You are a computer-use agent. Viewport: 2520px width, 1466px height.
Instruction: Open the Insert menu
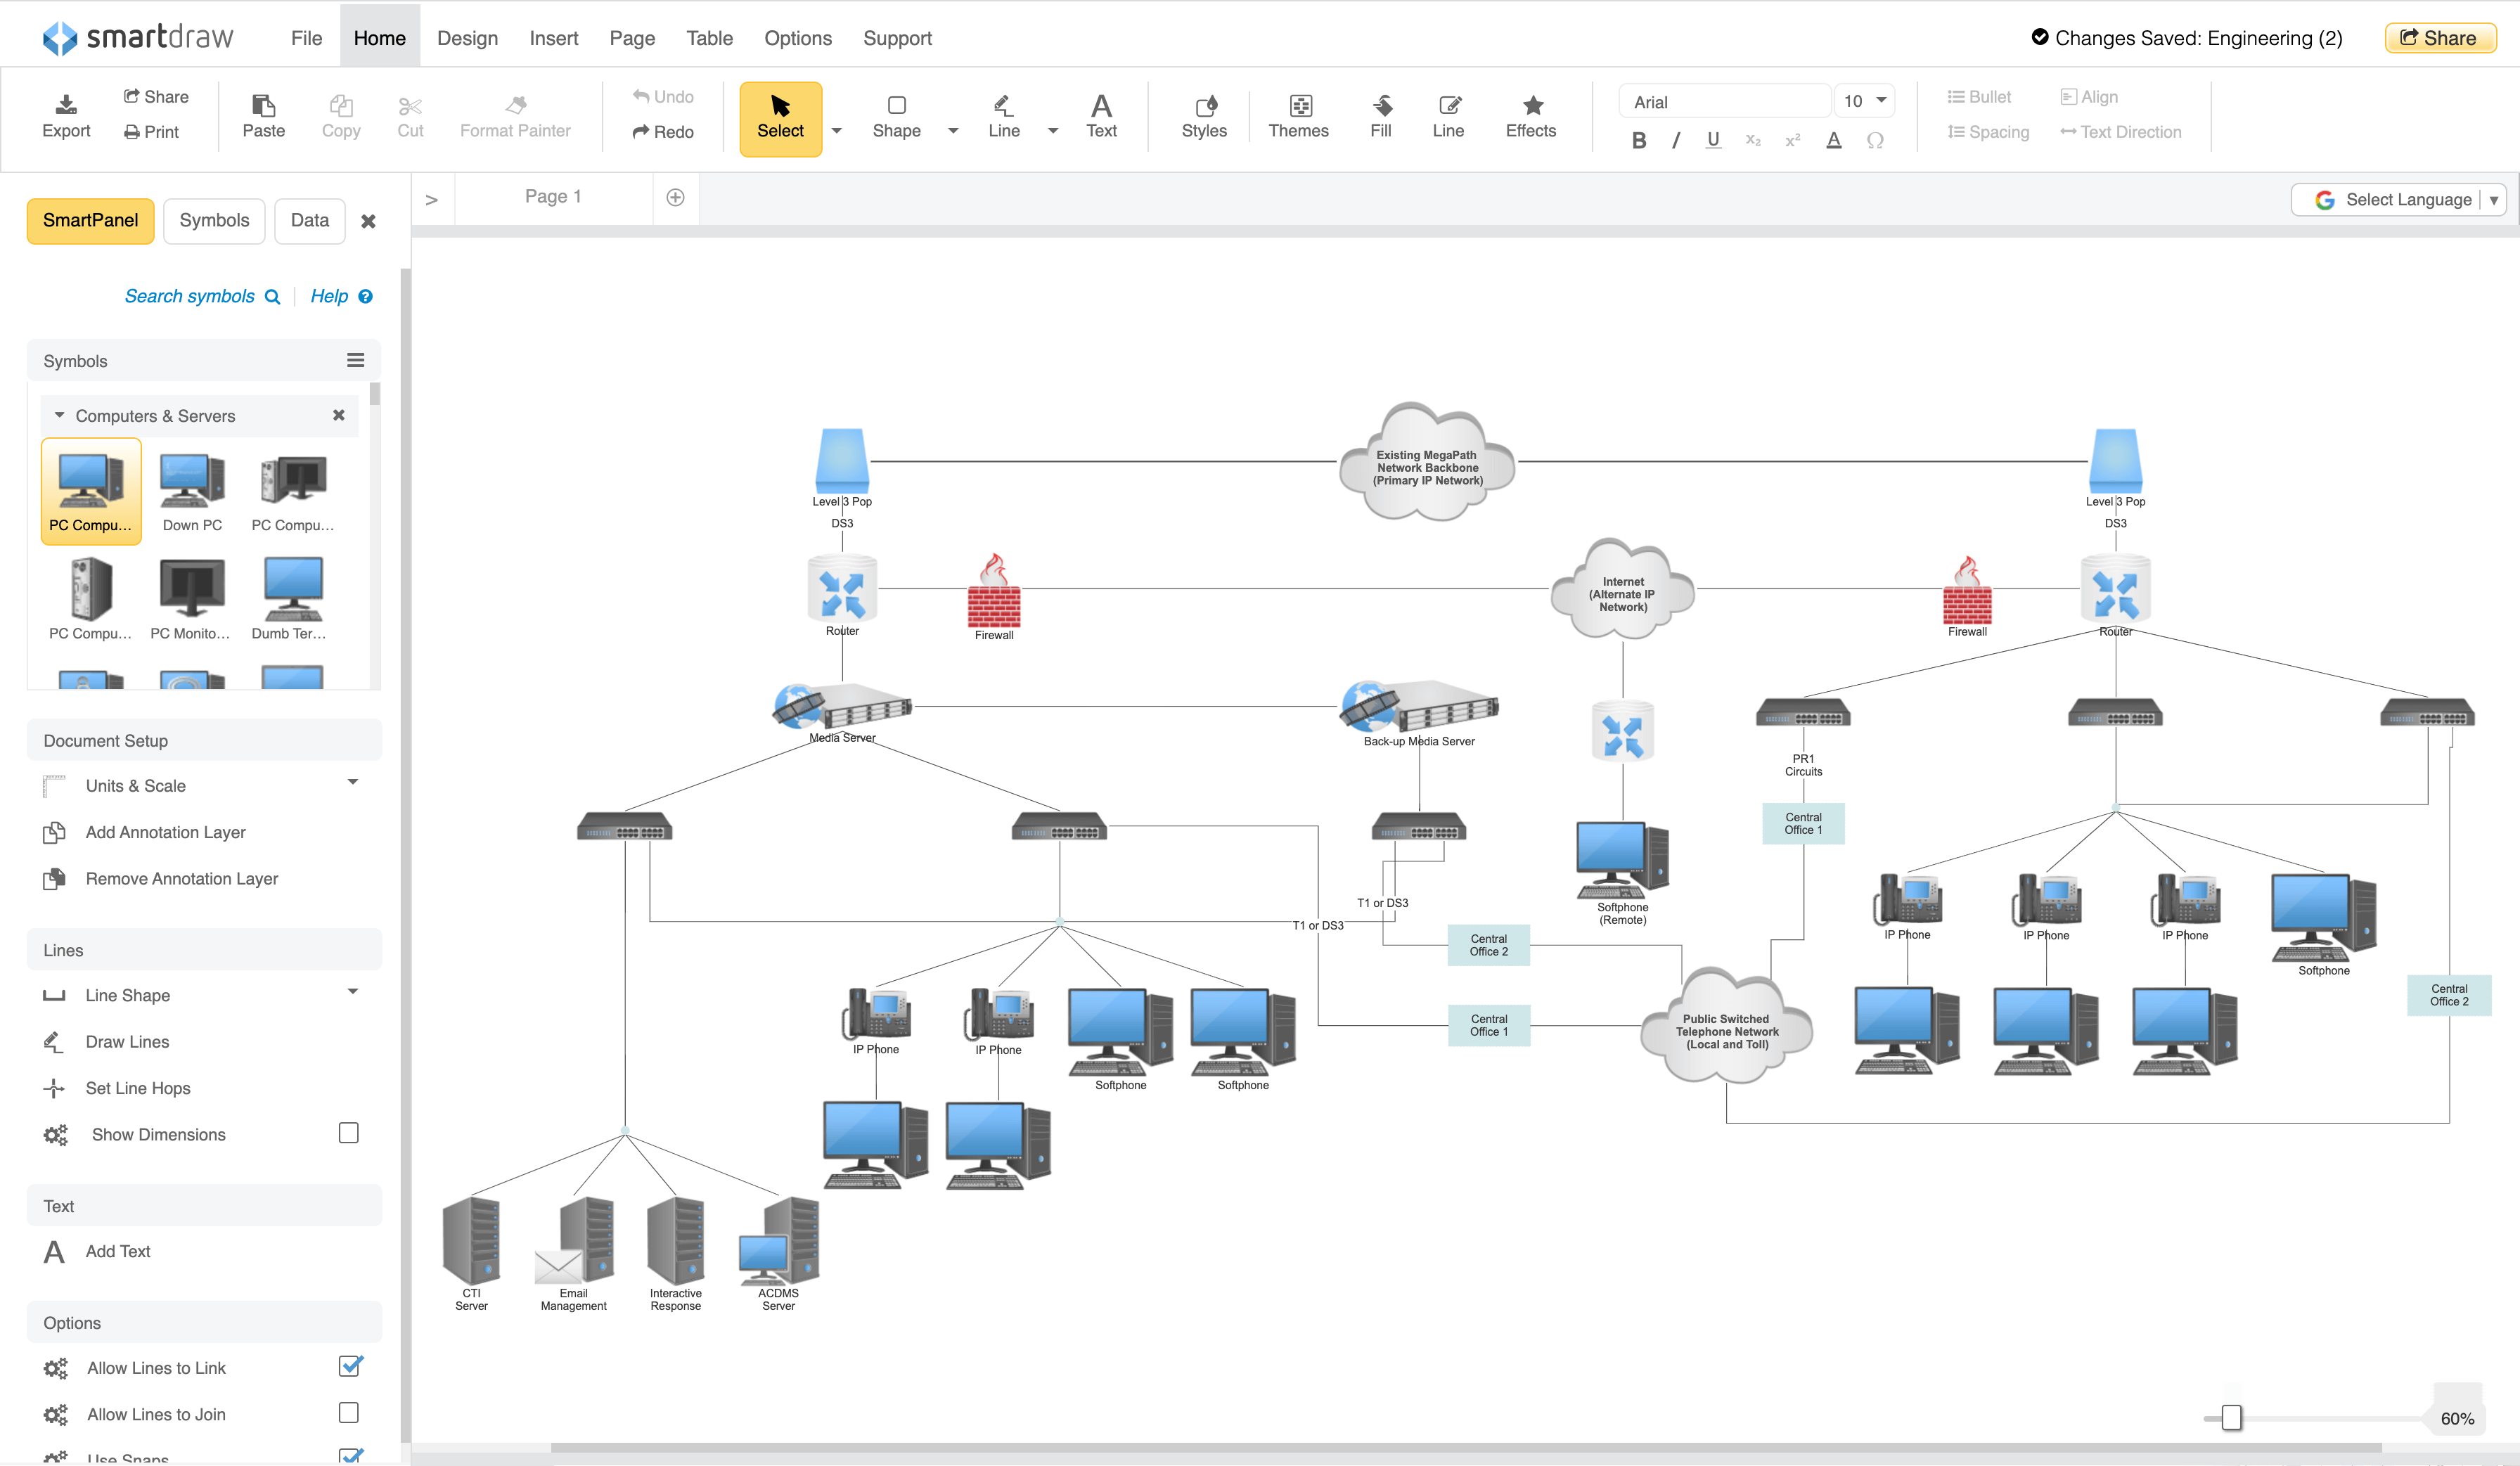tap(553, 38)
